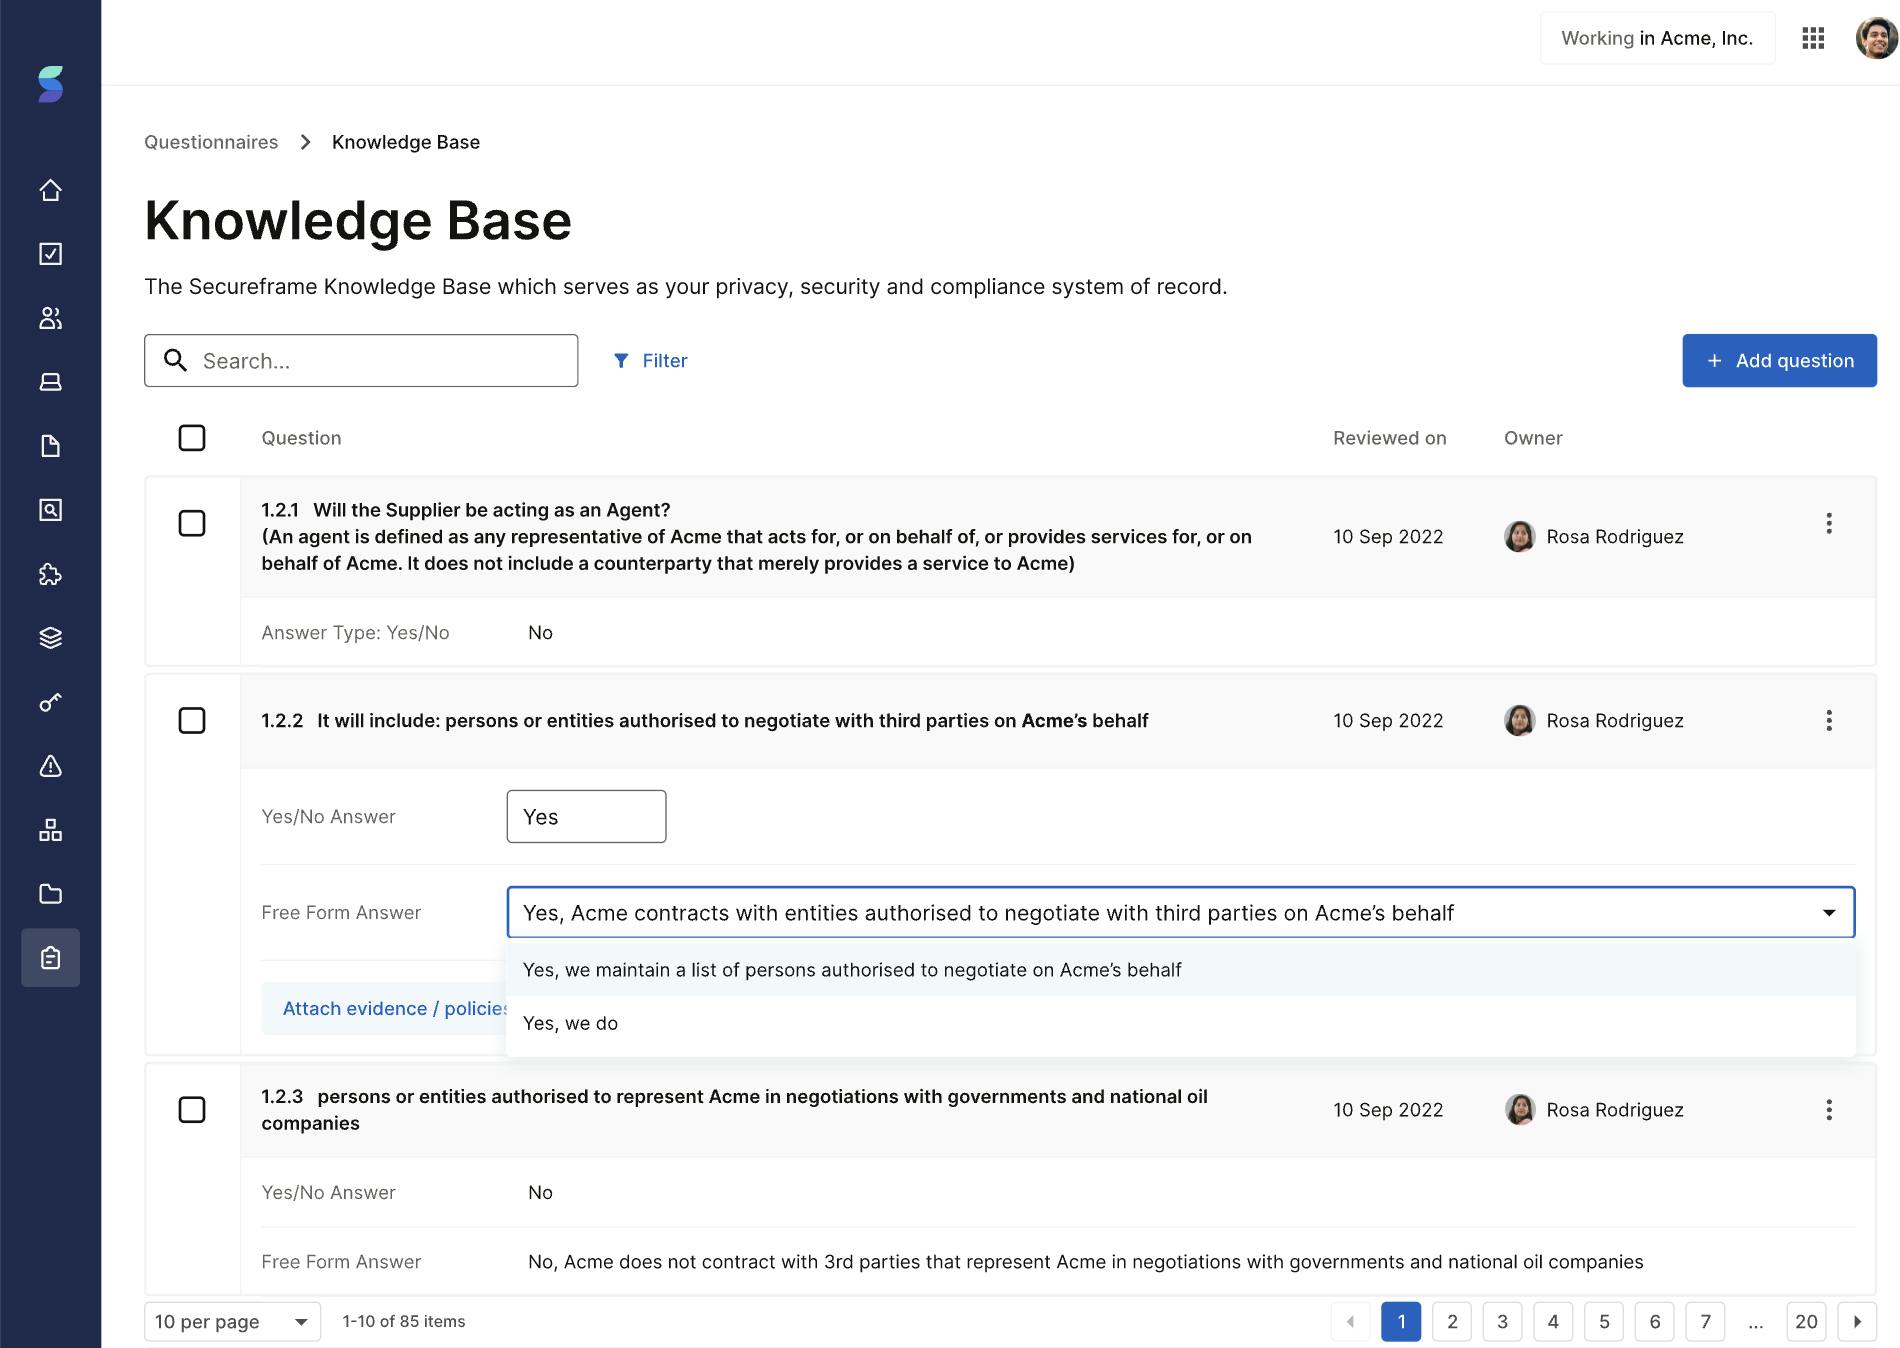
Task: Open the document policies icon in sidebar
Action: click(x=50, y=446)
